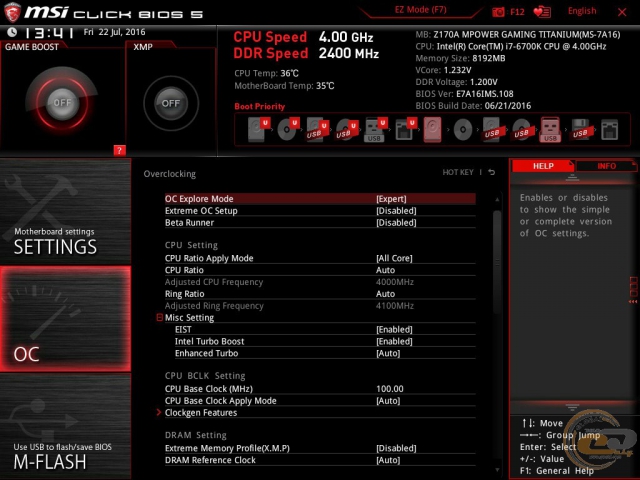640x480 pixels.
Task: Change language via English button
Action: tap(582, 11)
